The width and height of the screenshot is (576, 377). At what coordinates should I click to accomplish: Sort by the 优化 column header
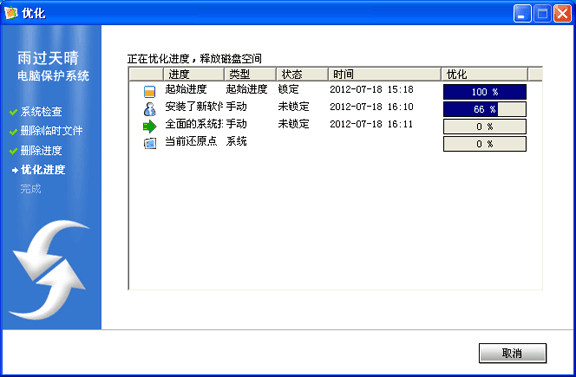484,74
